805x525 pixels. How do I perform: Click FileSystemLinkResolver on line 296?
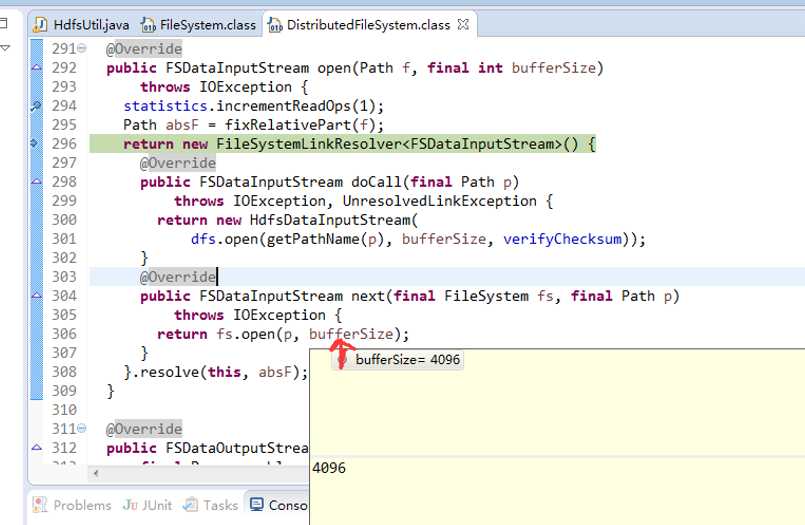[309, 144]
